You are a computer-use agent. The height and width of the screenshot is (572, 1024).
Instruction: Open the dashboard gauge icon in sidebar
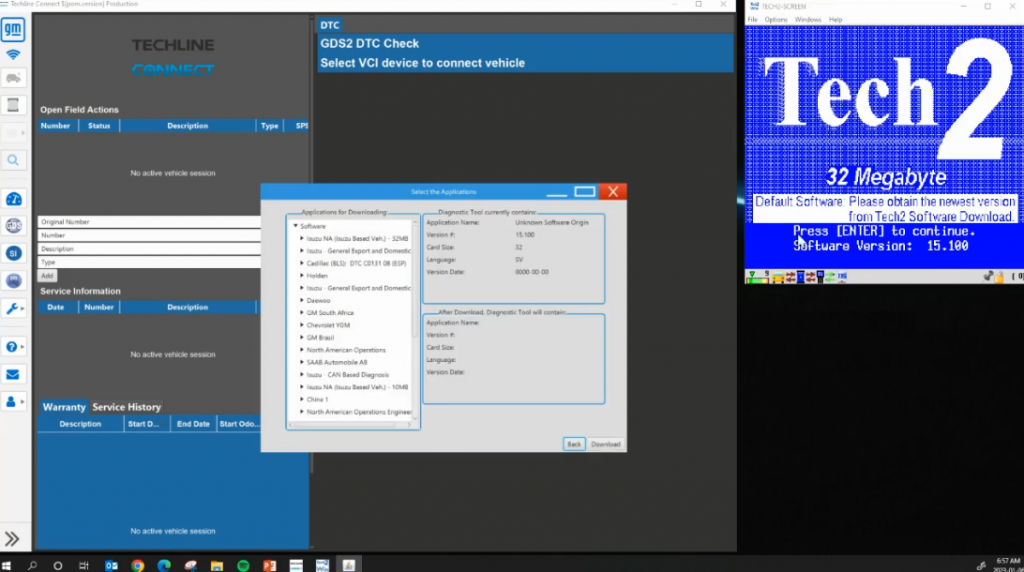(x=13, y=199)
